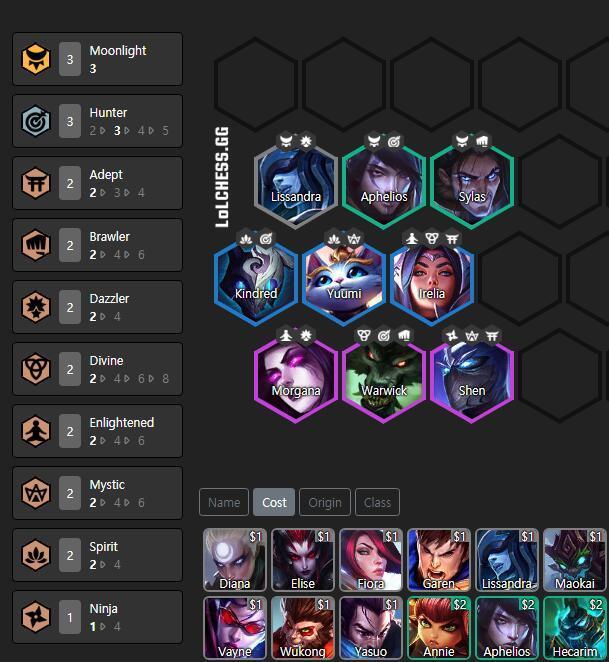Screen dimensions: 609x662
Task: Click Warwick on the board
Action: pyautogui.click(x=384, y=380)
